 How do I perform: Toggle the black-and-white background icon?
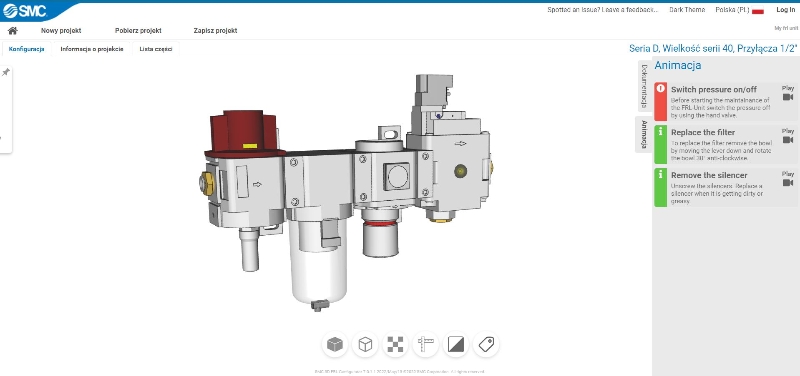tap(456, 345)
